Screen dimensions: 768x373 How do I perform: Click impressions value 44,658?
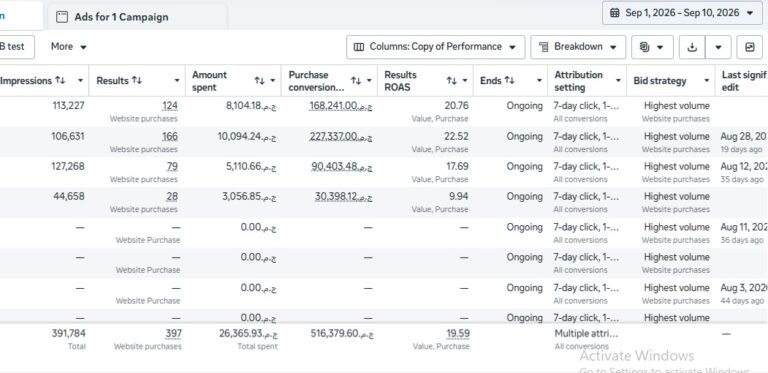point(69,196)
